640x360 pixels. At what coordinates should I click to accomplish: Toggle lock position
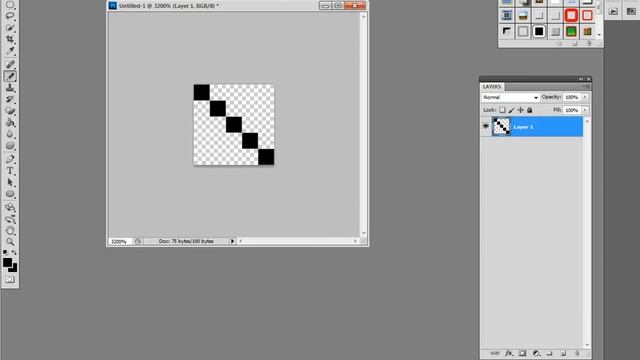pos(520,110)
